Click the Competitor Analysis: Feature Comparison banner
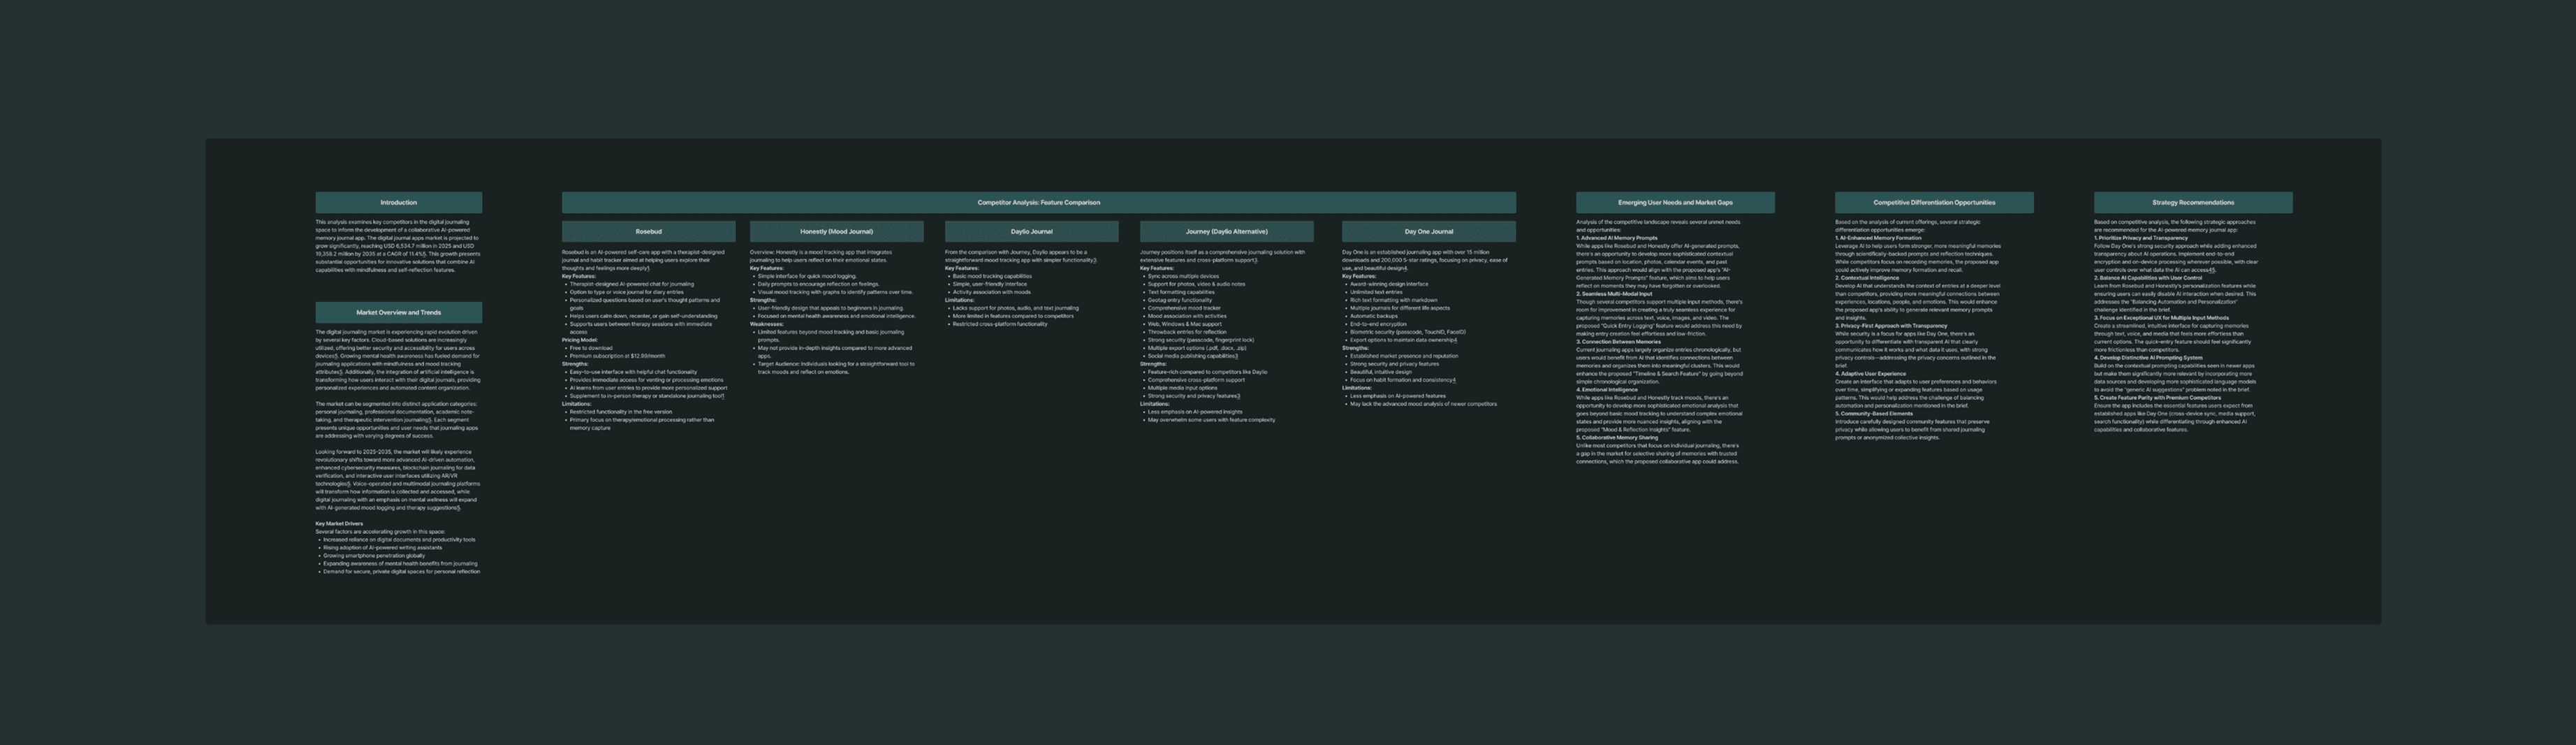The width and height of the screenshot is (2576, 745). coord(1038,202)
